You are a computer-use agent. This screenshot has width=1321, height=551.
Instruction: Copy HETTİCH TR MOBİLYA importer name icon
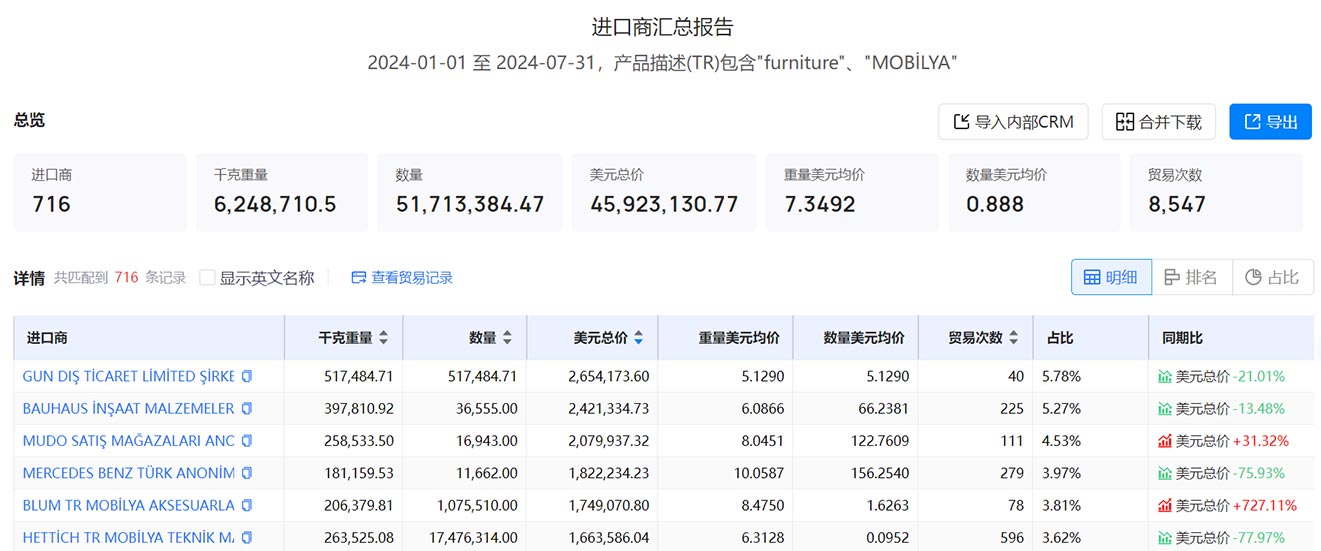[x=247, y=538]
